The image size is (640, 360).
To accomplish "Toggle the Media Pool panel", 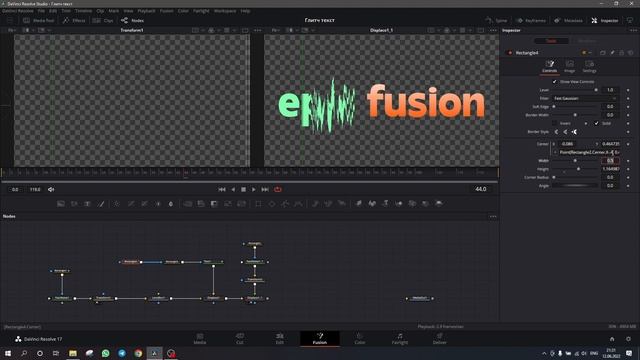I will point(39,20).
